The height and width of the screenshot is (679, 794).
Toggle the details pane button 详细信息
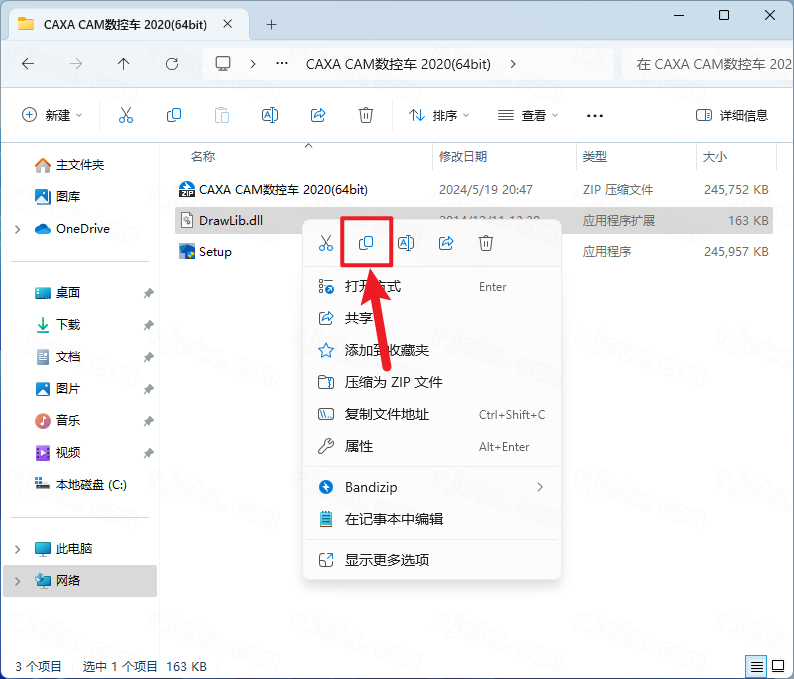(x=732, y=115)
